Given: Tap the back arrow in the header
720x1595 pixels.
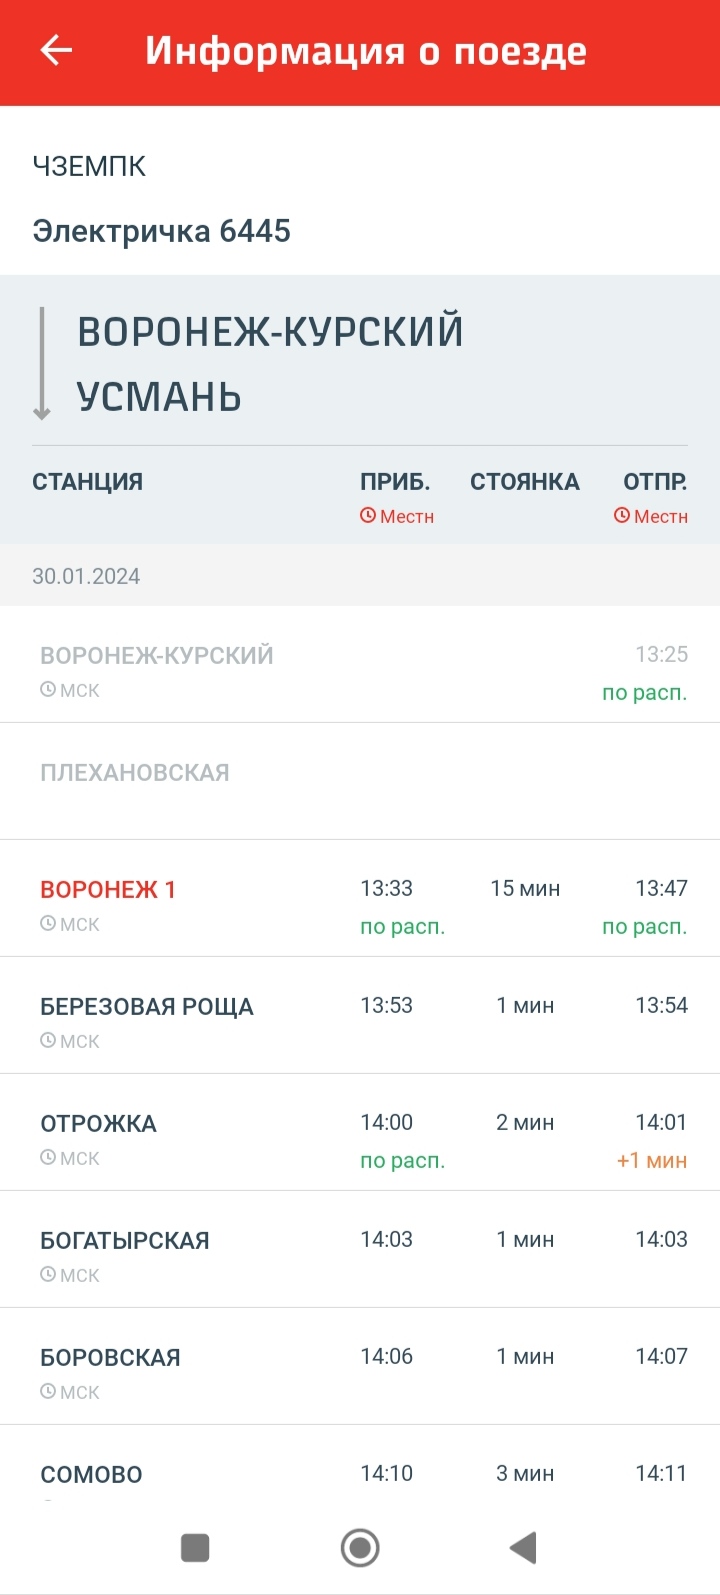Looking at the screenshot, I should click(x=56, y=51).
